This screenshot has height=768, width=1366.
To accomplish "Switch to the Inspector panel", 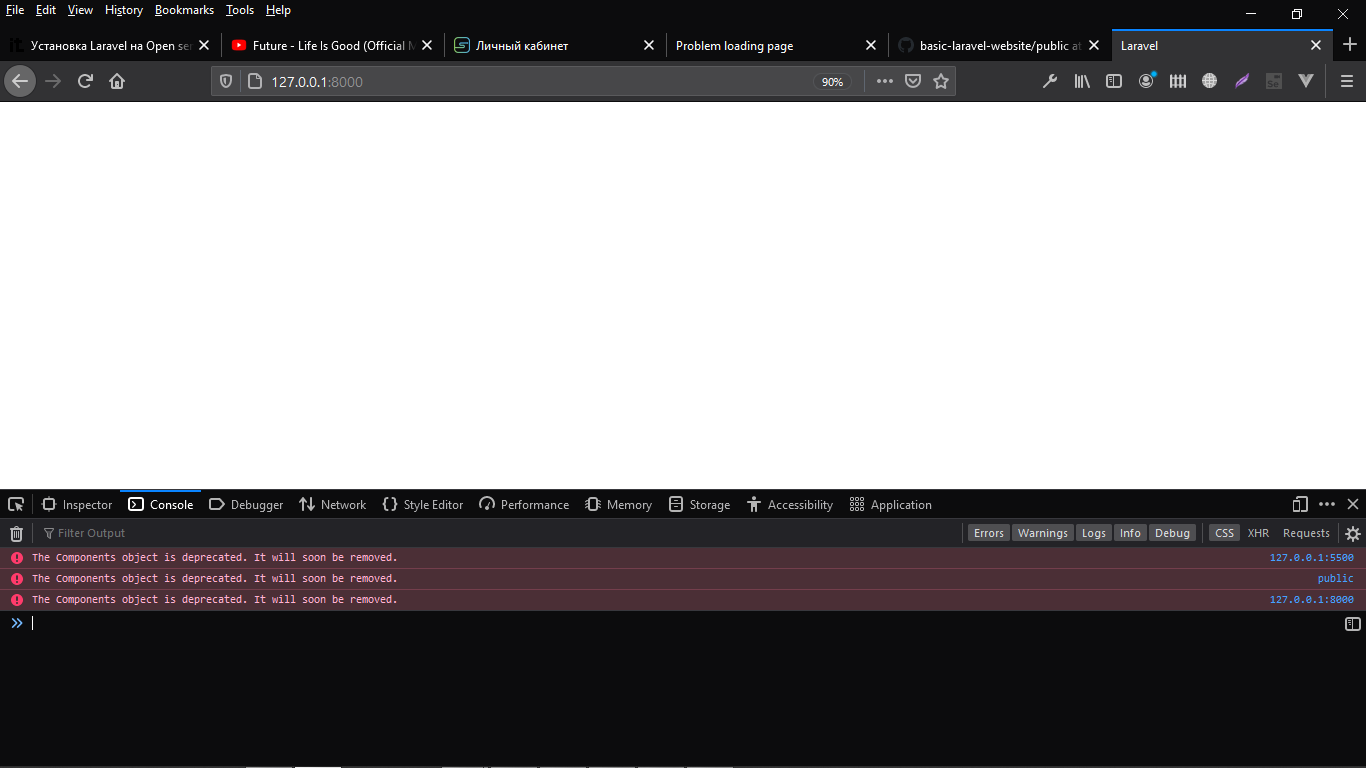I will pyautogui.click(x=77, y=505).
